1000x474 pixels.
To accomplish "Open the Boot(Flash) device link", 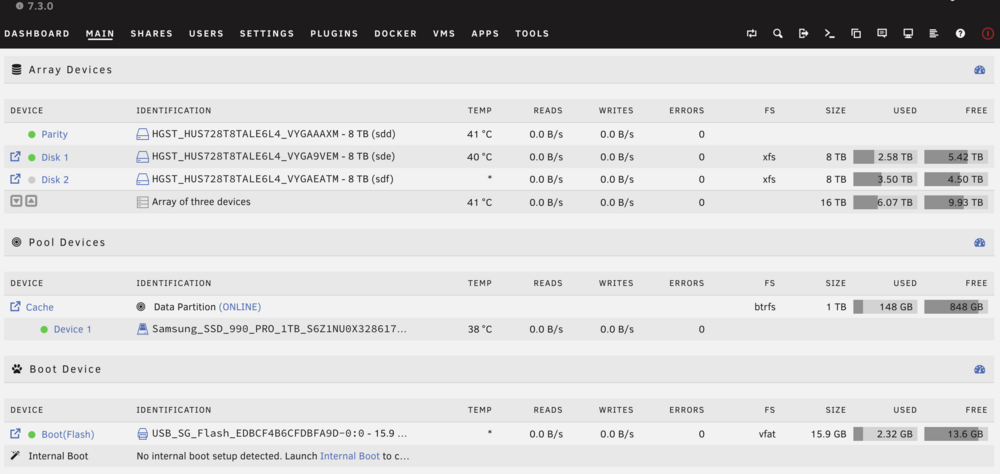I will [x=68, y=434].
